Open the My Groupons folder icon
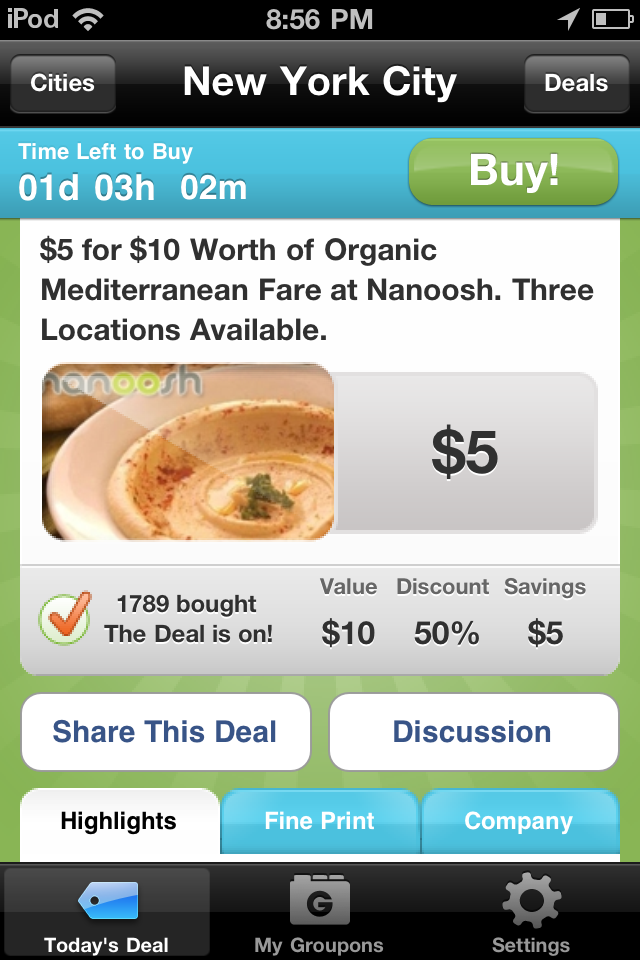The height and width of the screenshot is (960, 640). click(319, 900)
